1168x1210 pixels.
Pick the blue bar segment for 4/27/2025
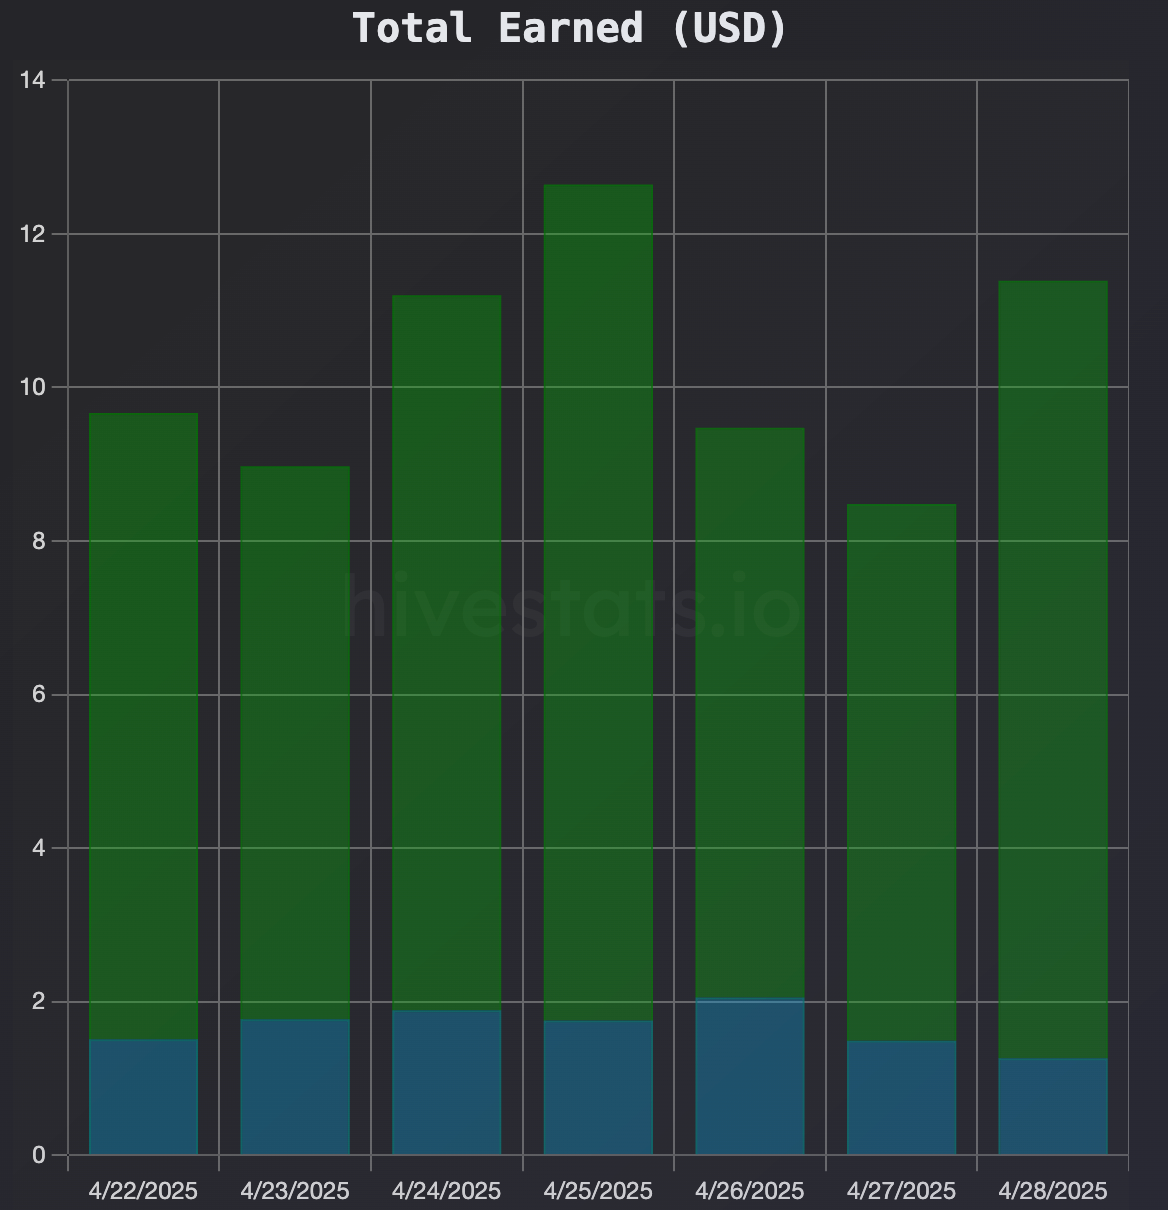point(902,1098)
